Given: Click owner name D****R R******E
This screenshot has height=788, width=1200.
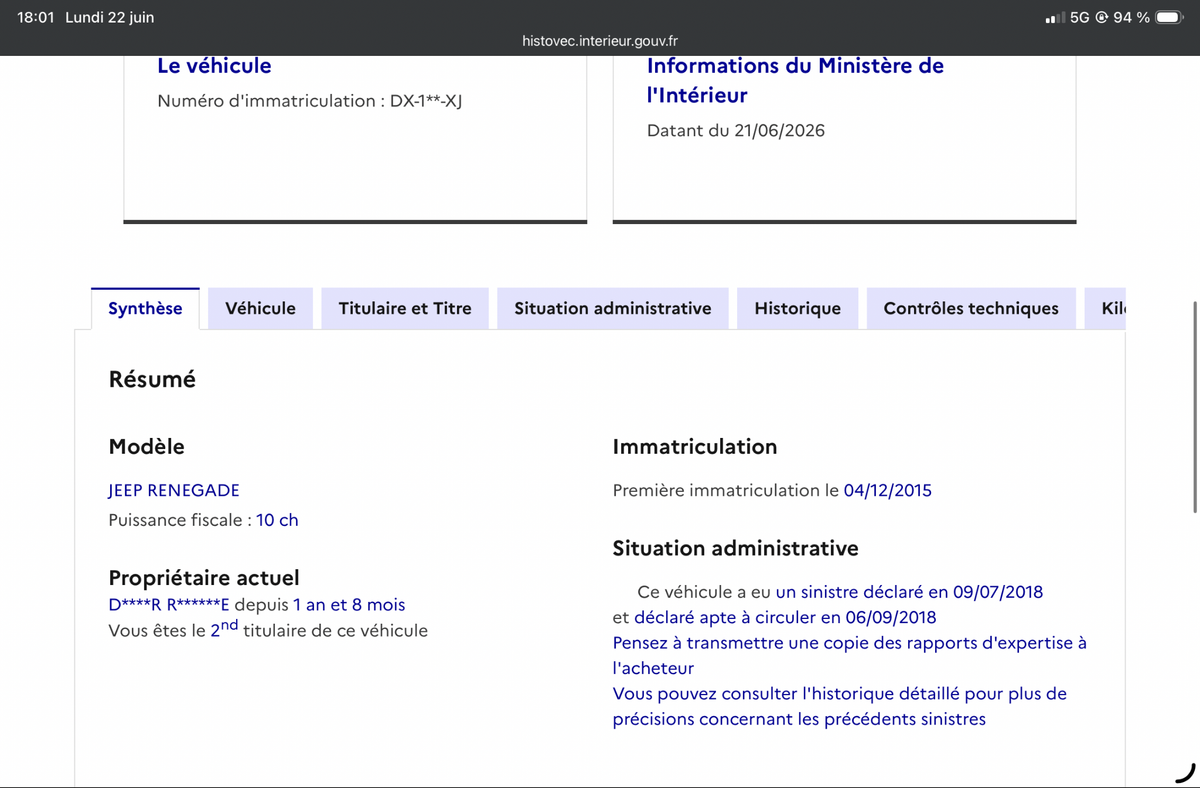Looking at the screenshot, I should [169, 605].
